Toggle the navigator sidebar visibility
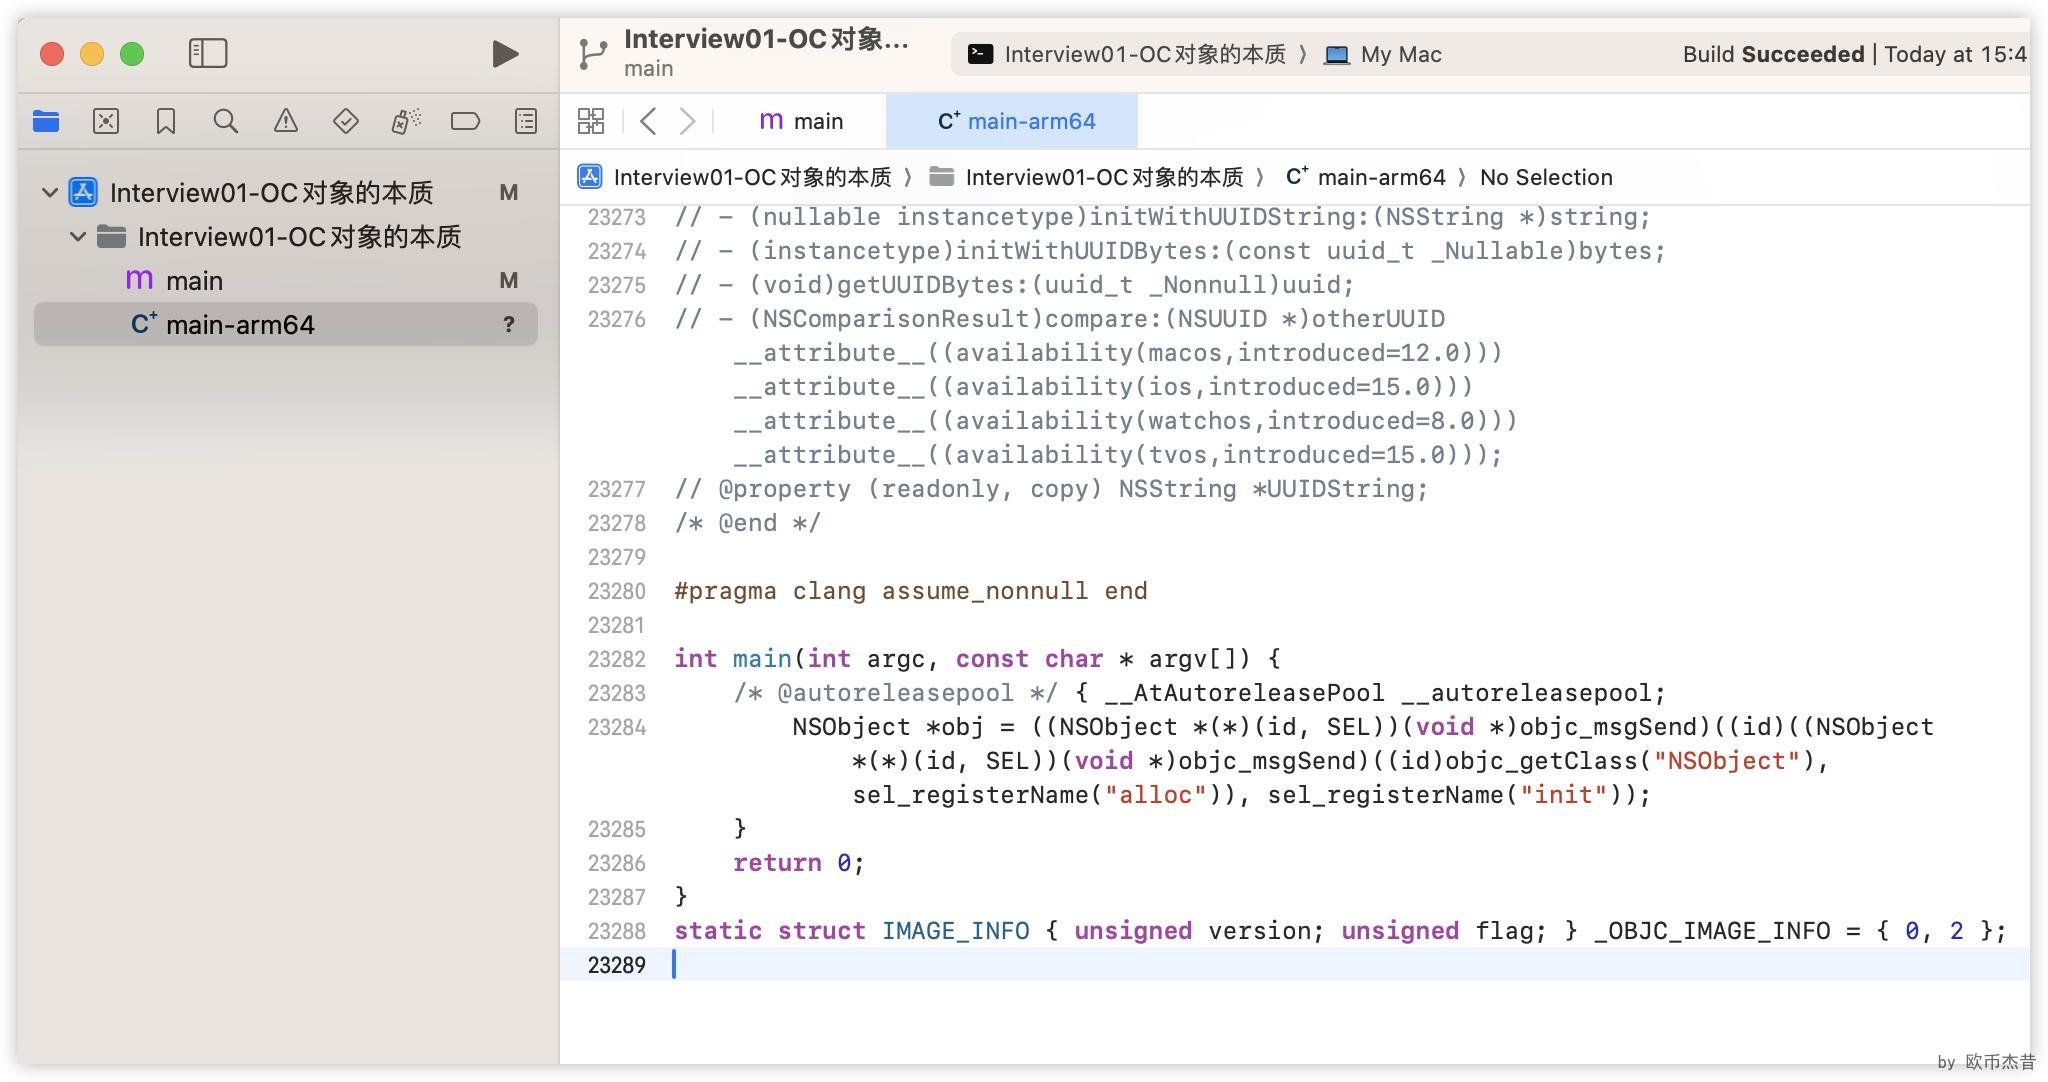The image size is (2048, 1082). click(208, 53)
